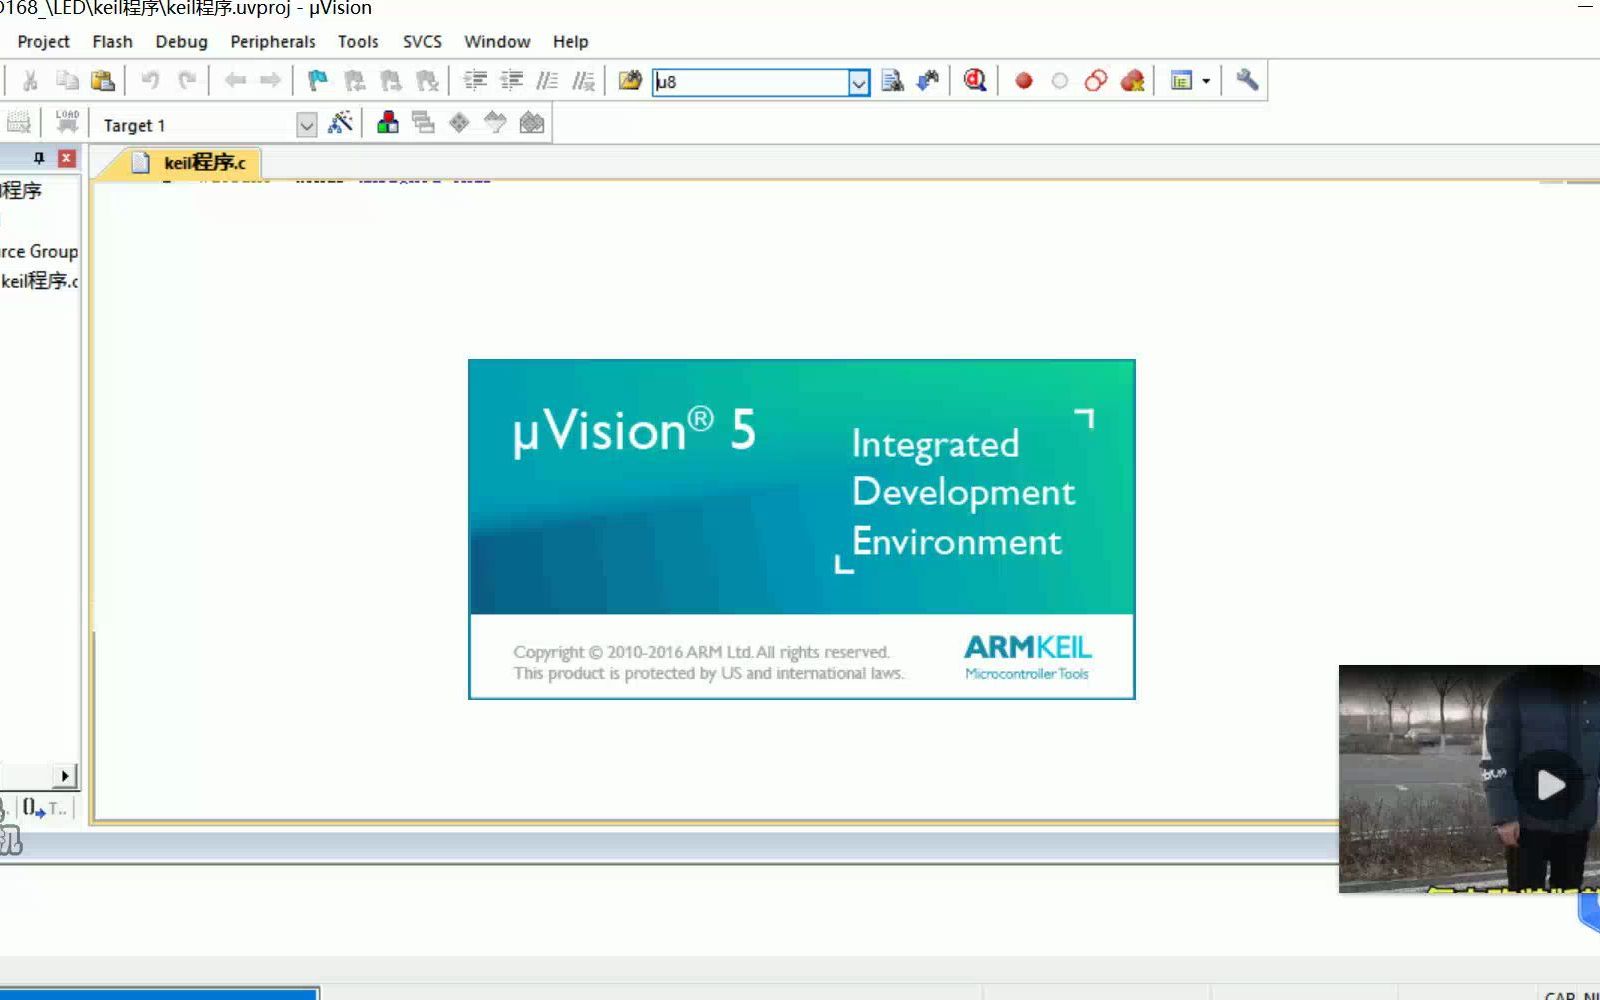Open Find in Files icon

[630, 81]
